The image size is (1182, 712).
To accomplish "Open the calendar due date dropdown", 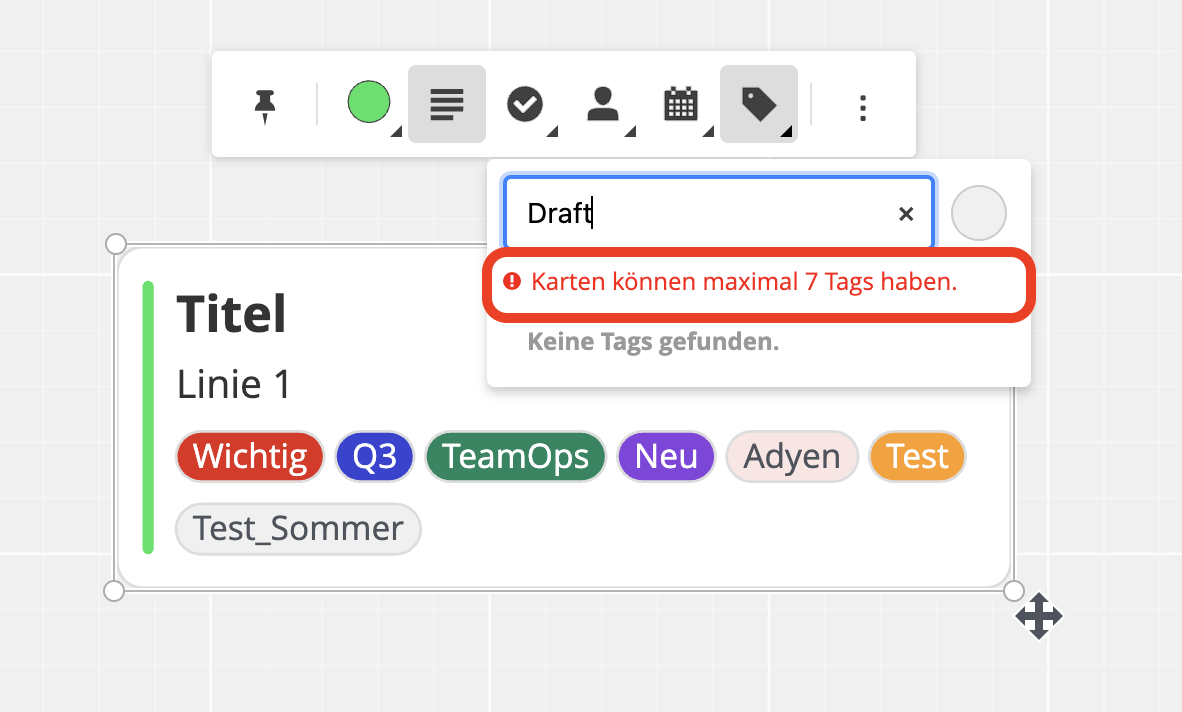I will click(681, 104).
